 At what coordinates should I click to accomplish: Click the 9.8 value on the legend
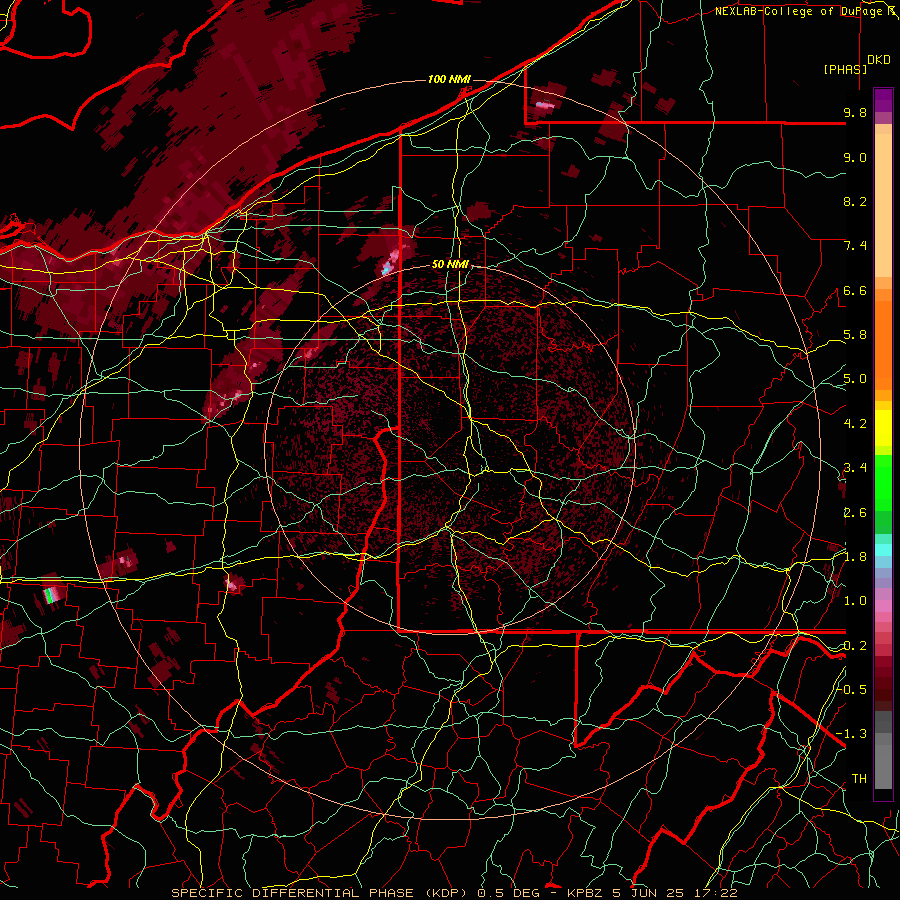855,112
